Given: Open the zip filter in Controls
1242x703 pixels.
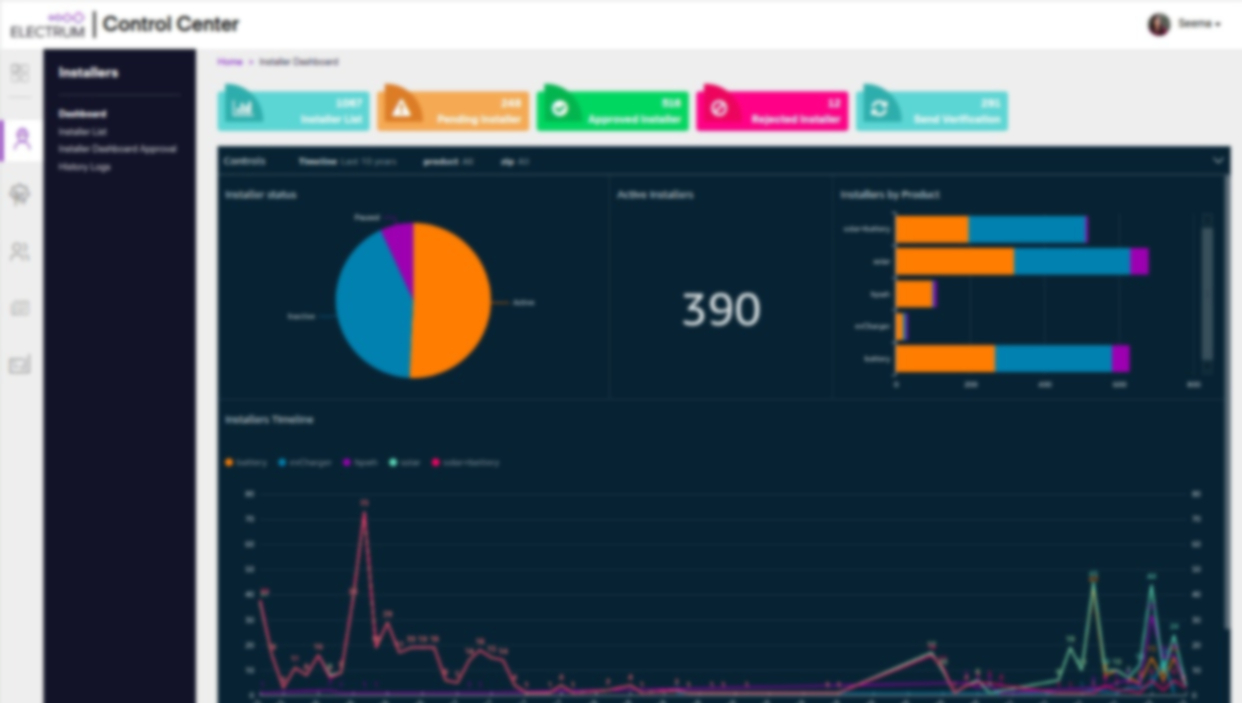Looking at the screenshot, I should click(515, 161).
